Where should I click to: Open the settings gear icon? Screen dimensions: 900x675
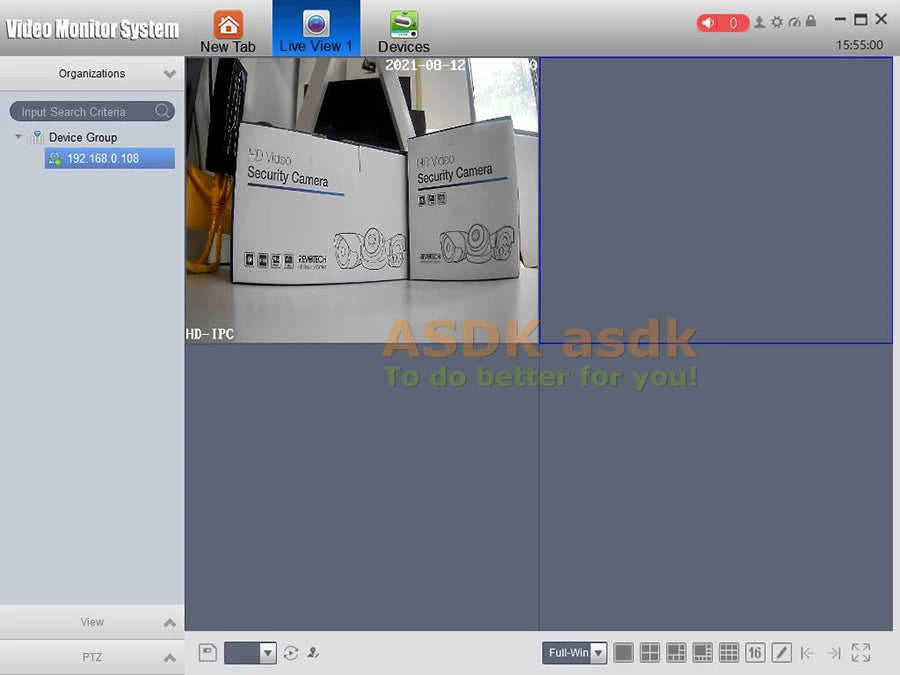click(776, 22)
